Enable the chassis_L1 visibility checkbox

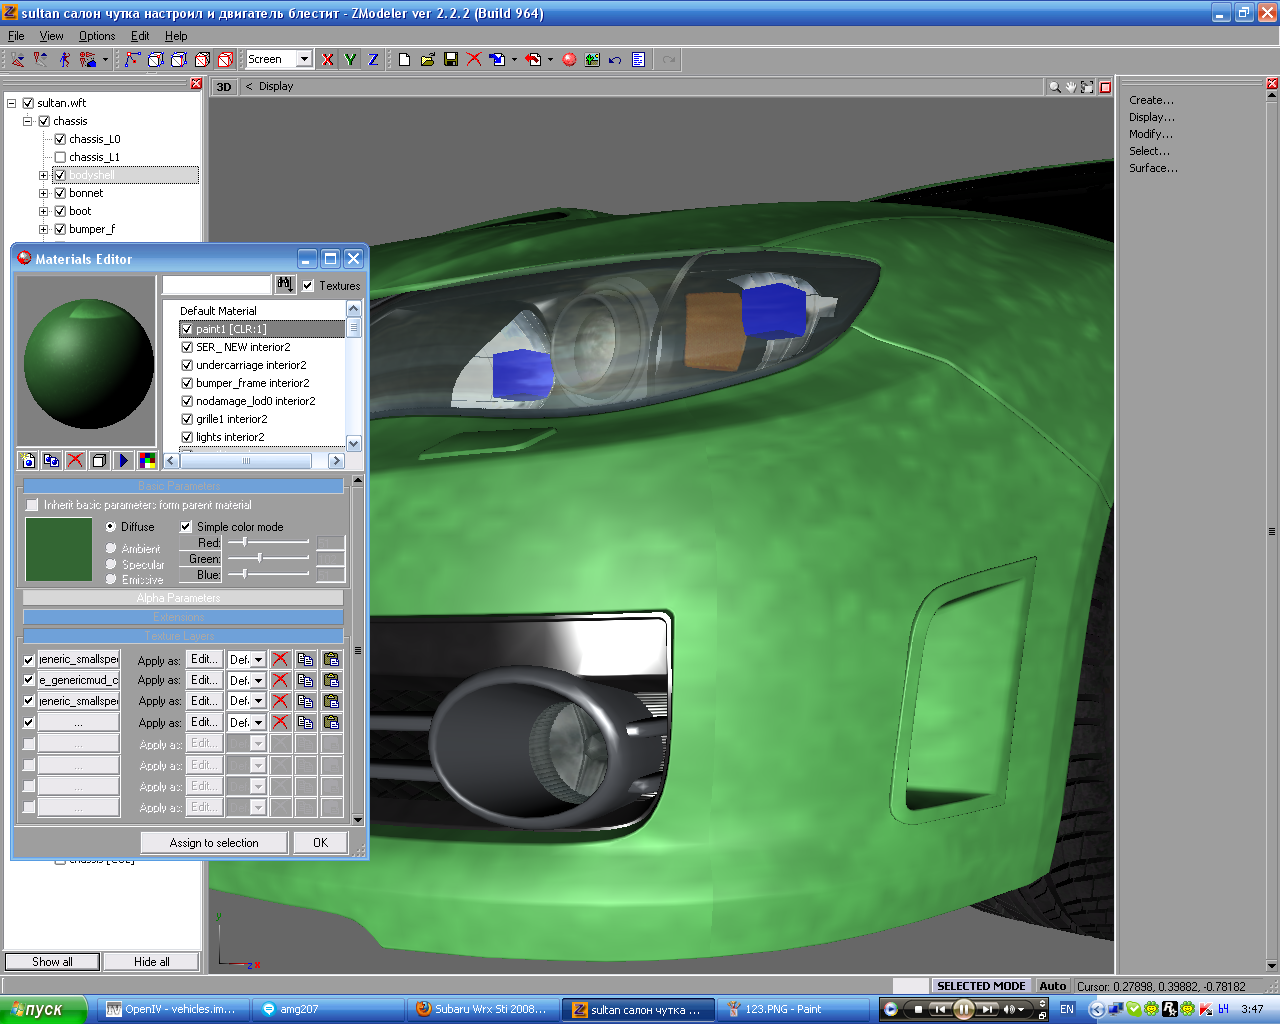(60, 157)
